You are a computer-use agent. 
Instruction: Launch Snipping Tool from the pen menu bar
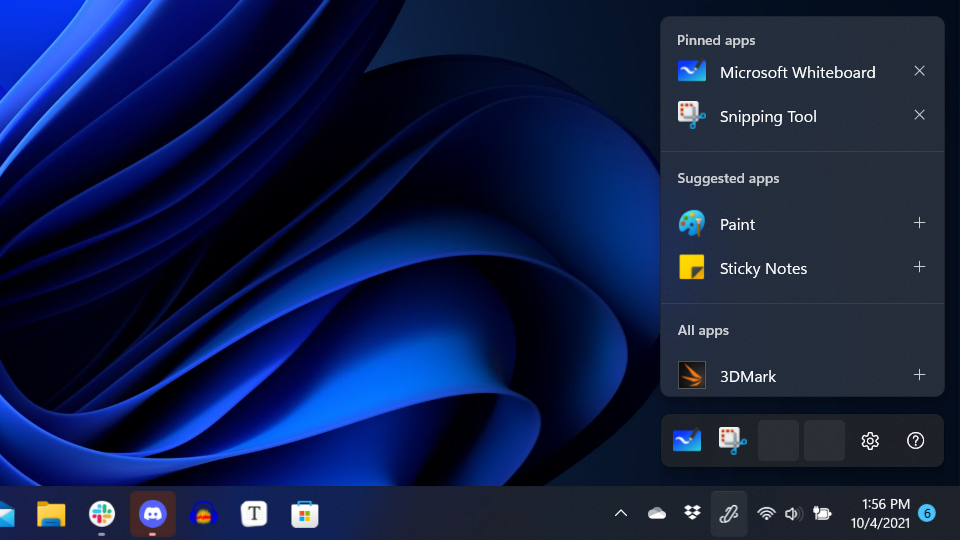(732, 440)
